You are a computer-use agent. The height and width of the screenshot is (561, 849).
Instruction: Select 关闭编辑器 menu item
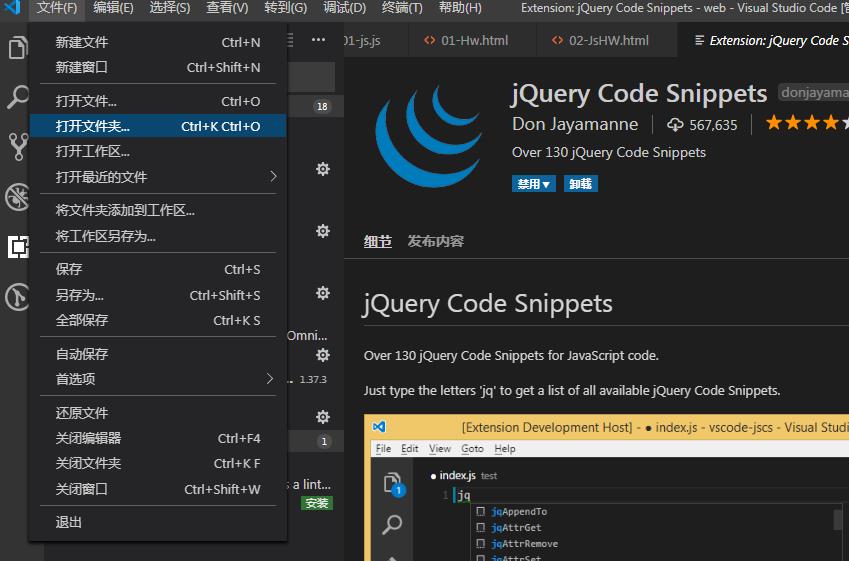click(158, 438)
